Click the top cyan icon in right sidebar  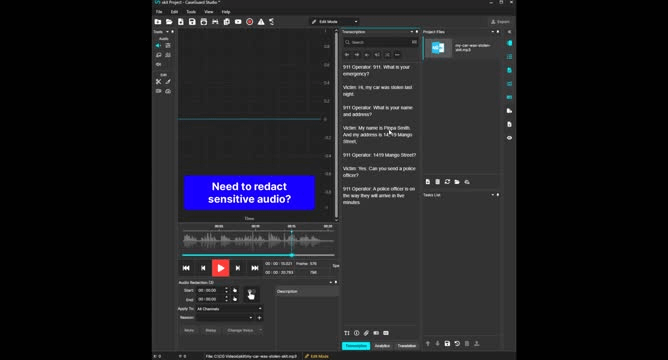tap(510, 43)
